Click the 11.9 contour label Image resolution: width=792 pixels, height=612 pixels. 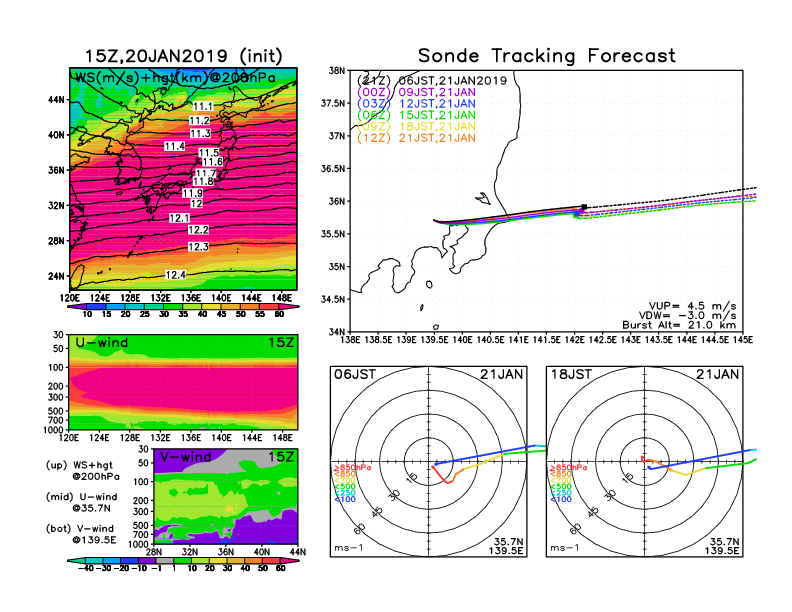(x=193, y=193)
